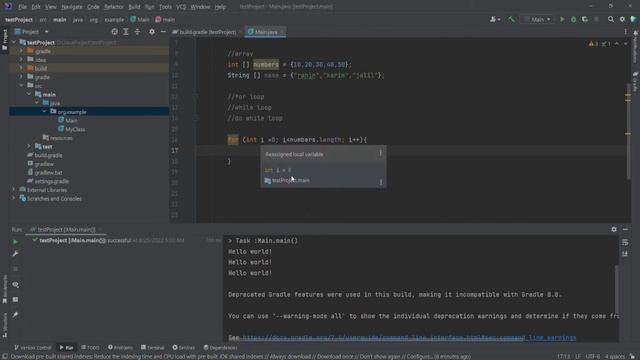Viewport: 640px width, 360px height.
Task: Open the Main run configuration dropdown
Action: coord(537,19)
